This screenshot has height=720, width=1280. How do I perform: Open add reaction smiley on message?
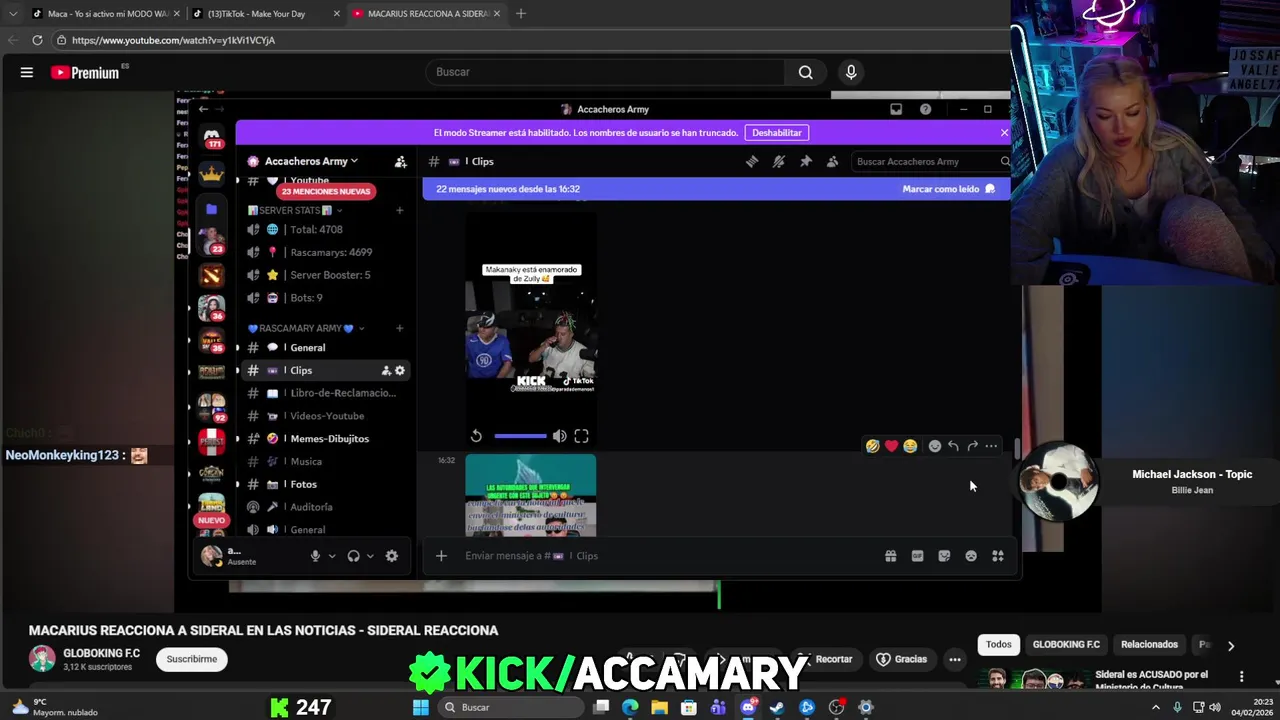[x=935, y=446]
